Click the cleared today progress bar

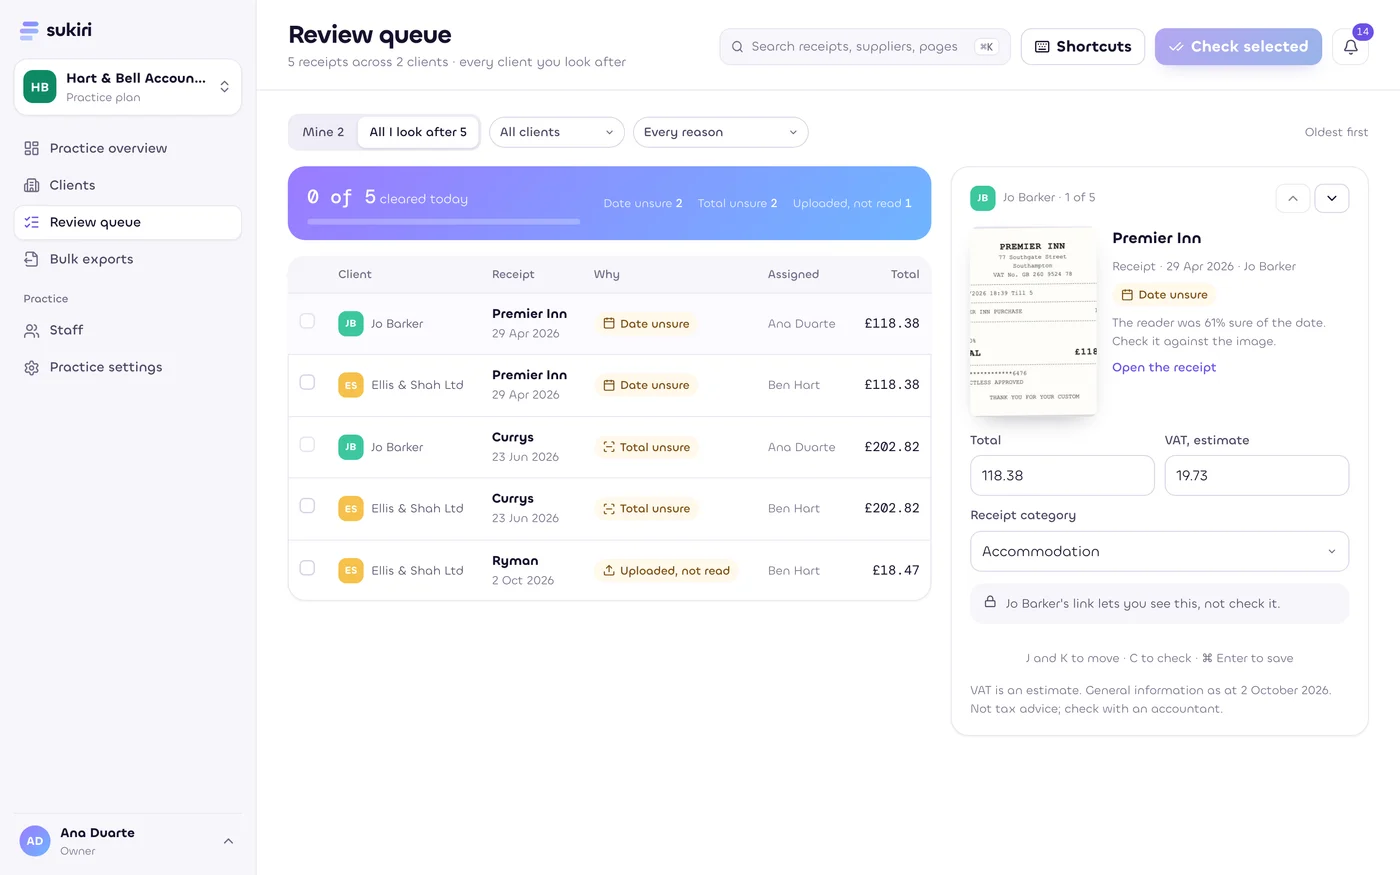tap(444, 222)
